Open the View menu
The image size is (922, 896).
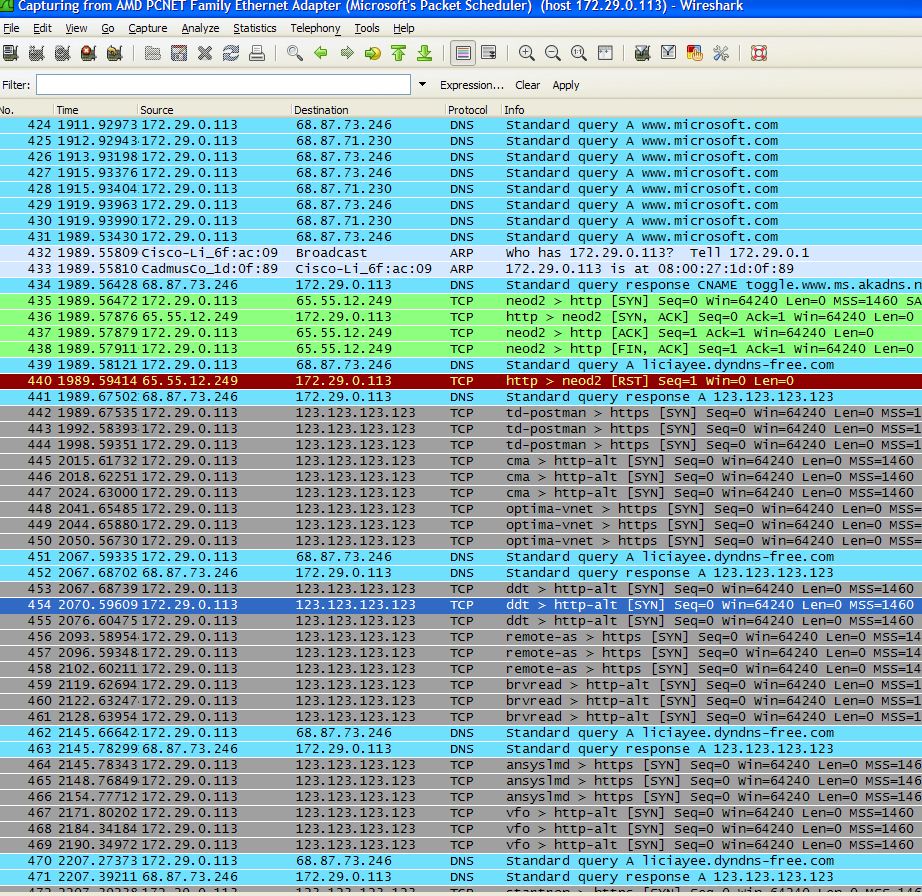(x=76, y=28)
